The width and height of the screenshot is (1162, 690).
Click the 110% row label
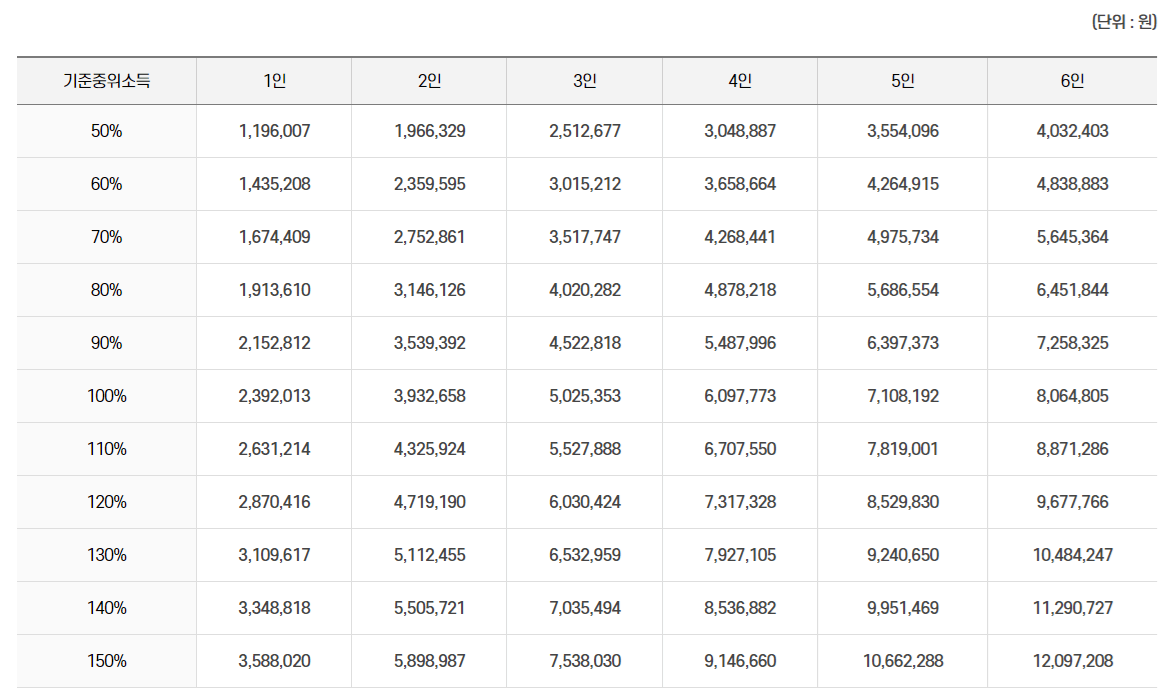tap(107, 449)
